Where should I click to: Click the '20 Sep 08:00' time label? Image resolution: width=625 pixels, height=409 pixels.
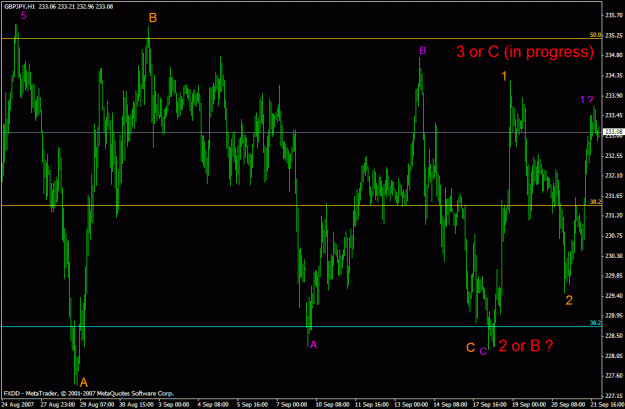tap(569, 404)
